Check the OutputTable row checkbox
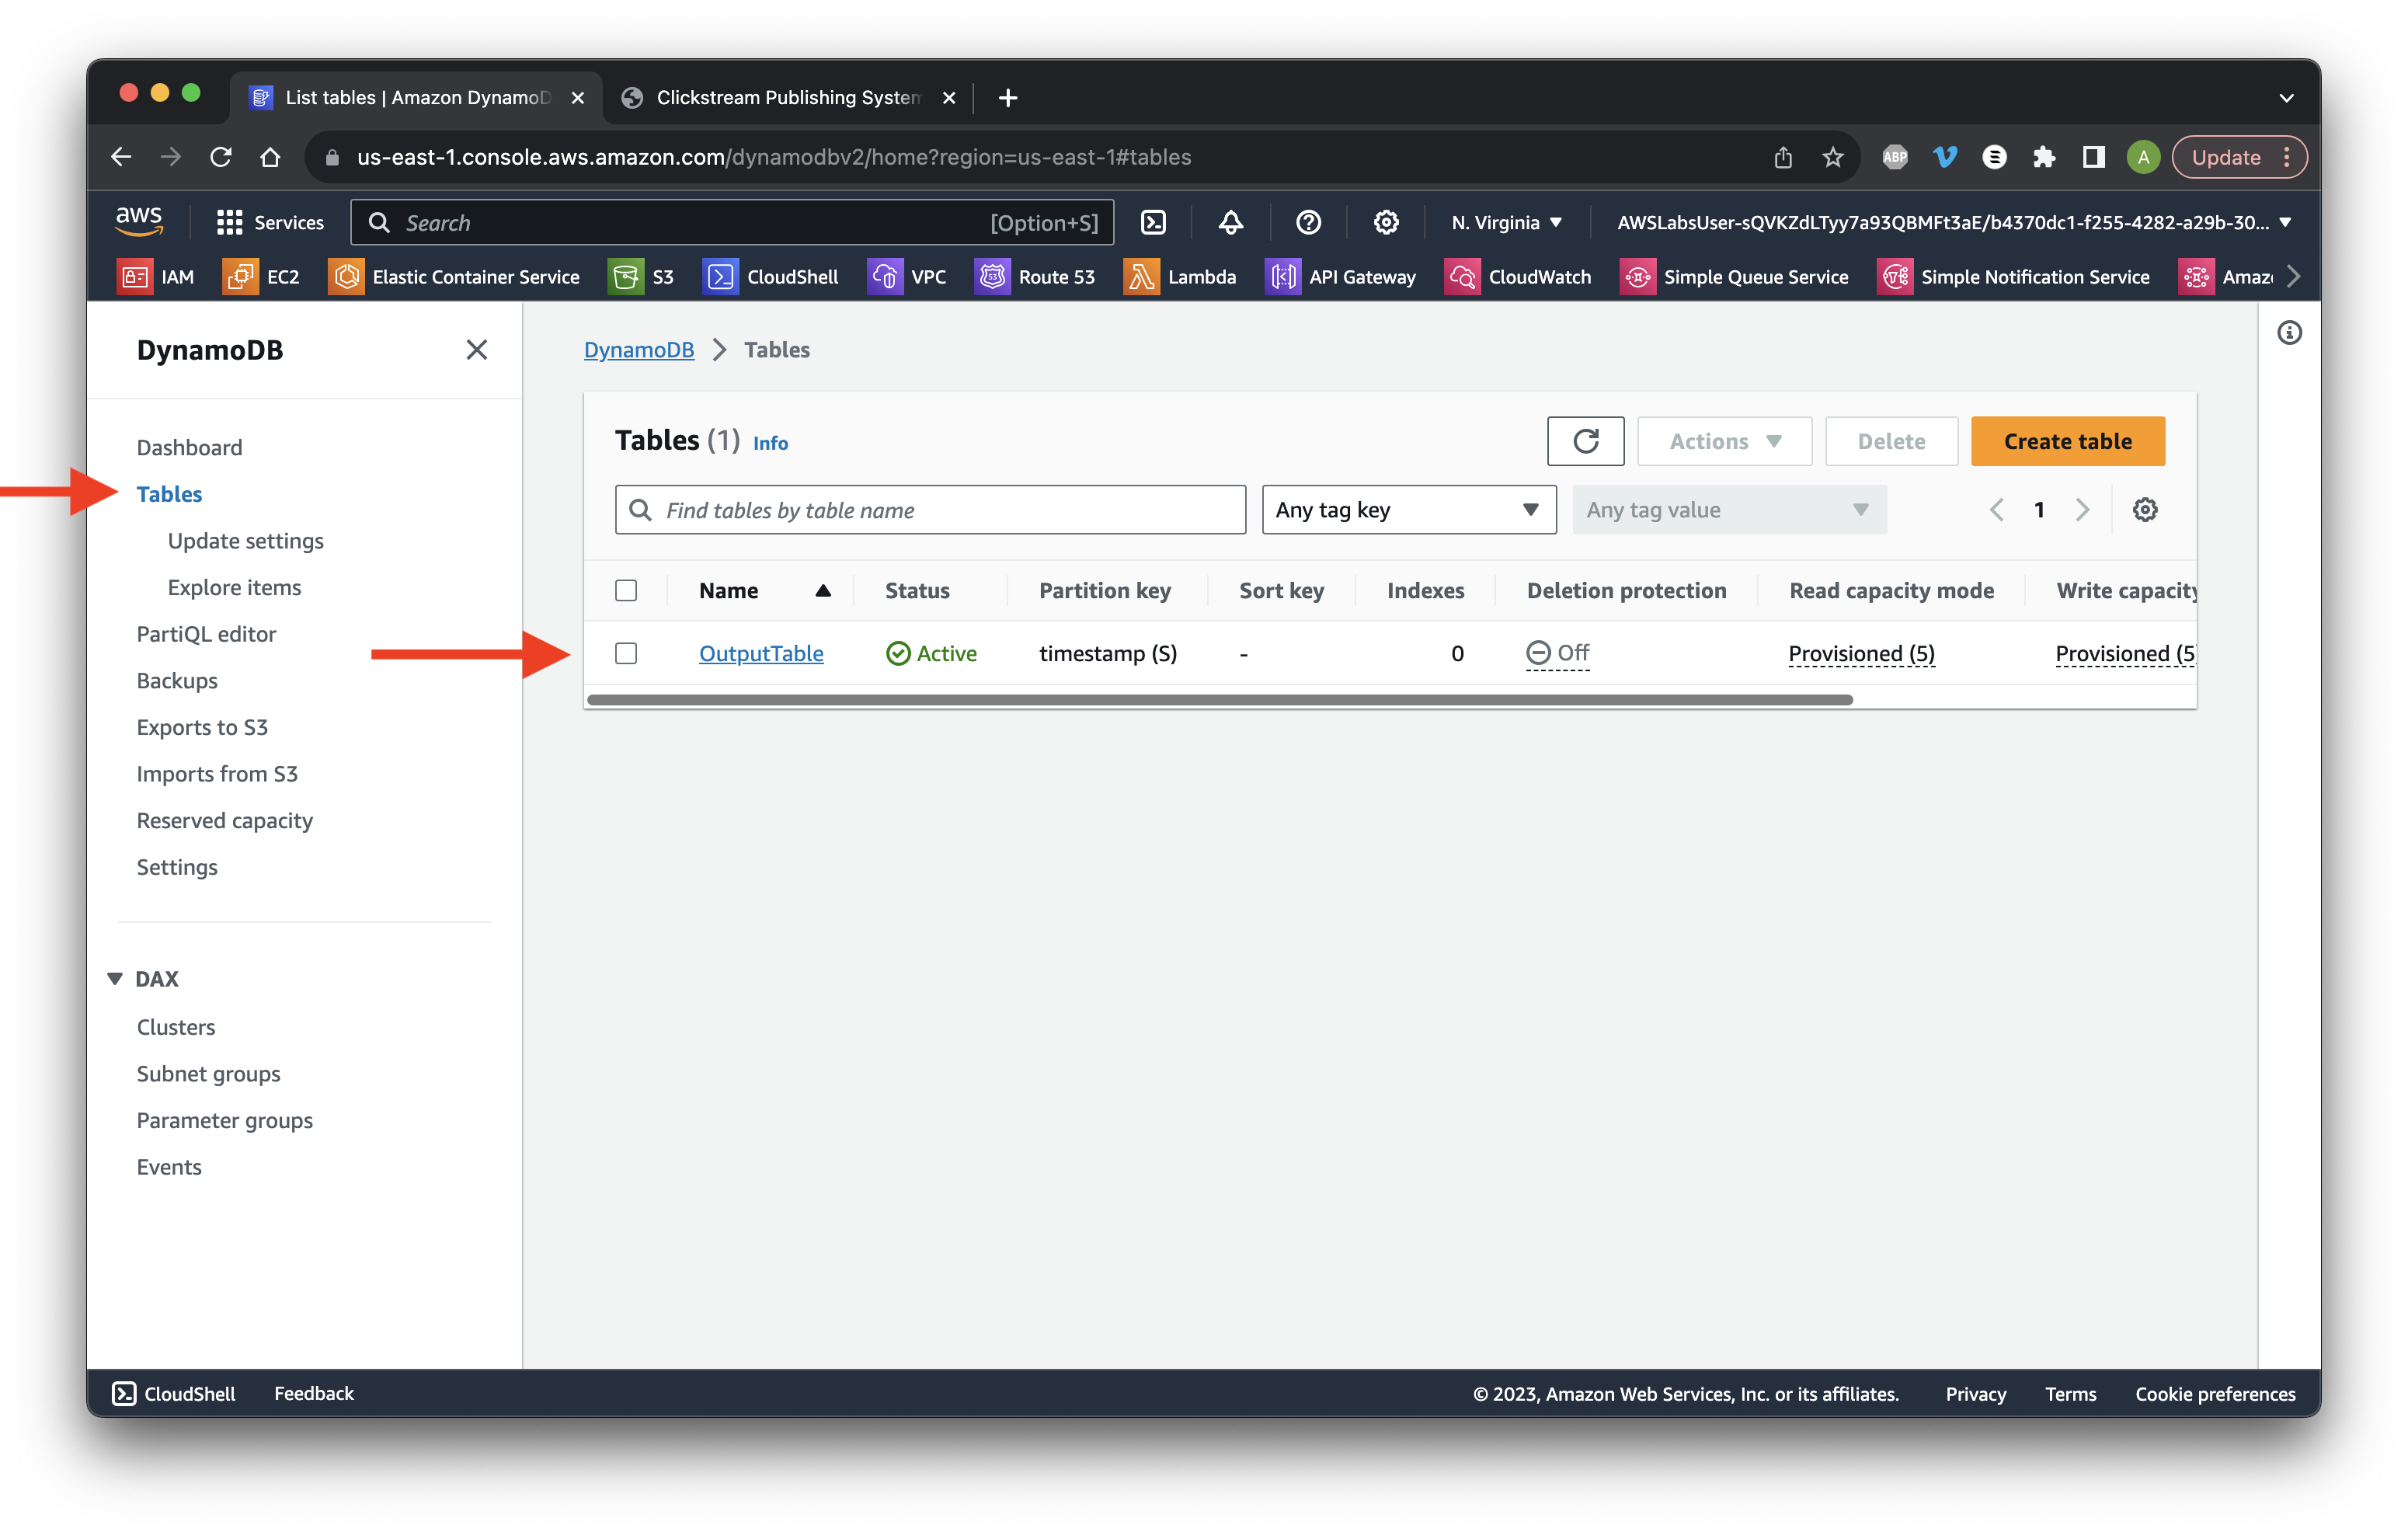The height and width of the screenshot is (1532, 2408). click(626, 653)
